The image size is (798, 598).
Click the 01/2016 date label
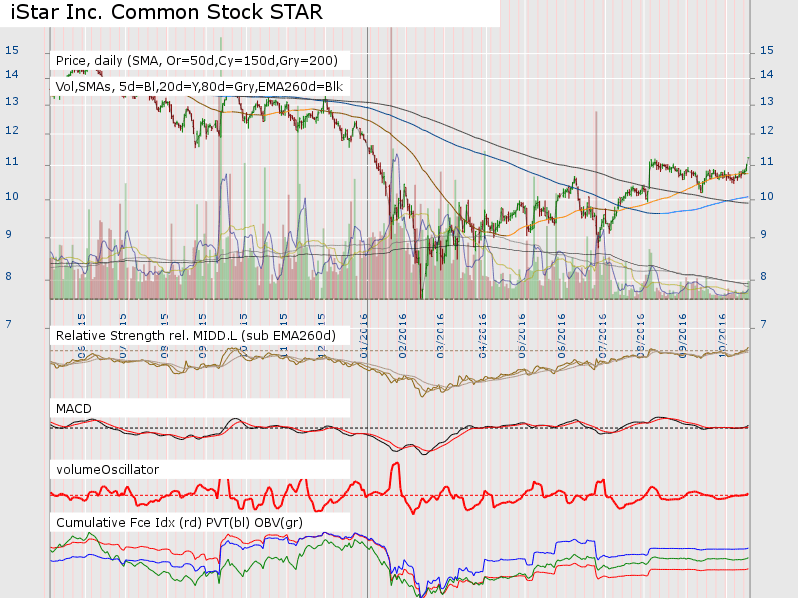pyautogui.click(x=363, y=336)
